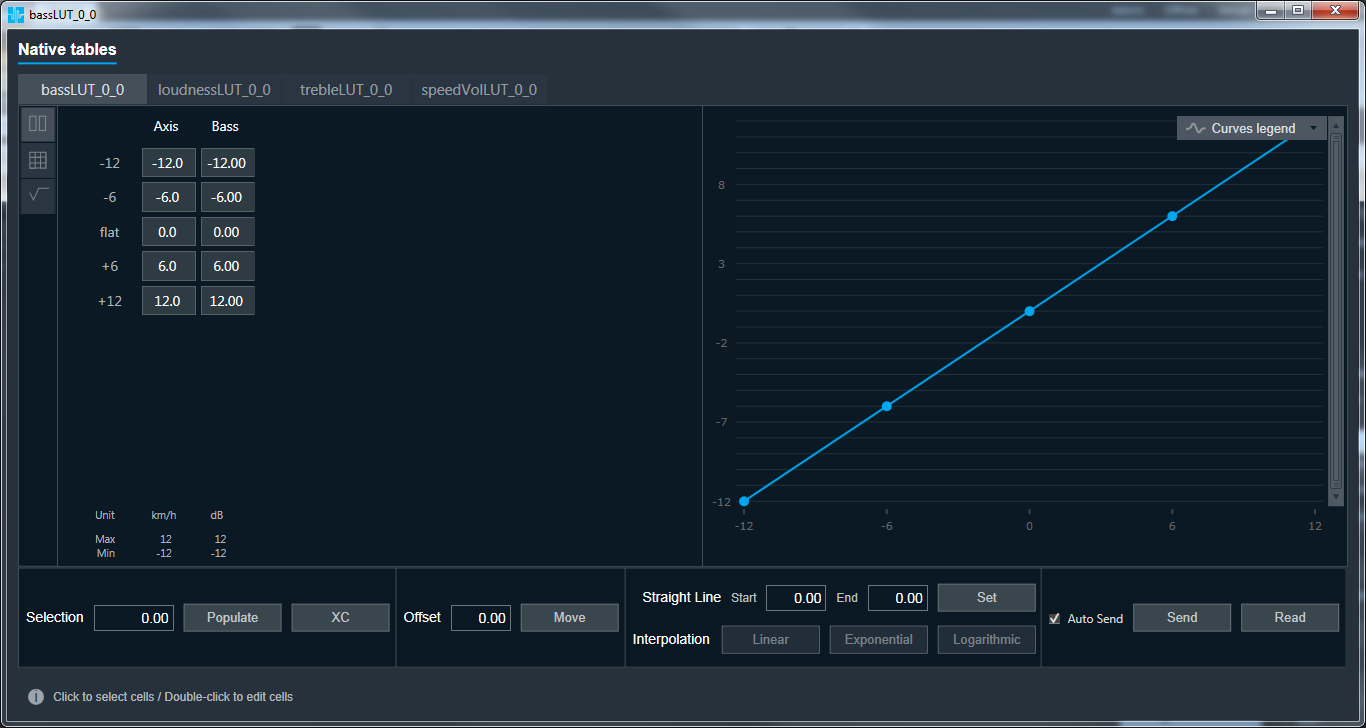Select the two-column table view icon
The width and height of the screenshot is (1366, 728).
[38, 125]
